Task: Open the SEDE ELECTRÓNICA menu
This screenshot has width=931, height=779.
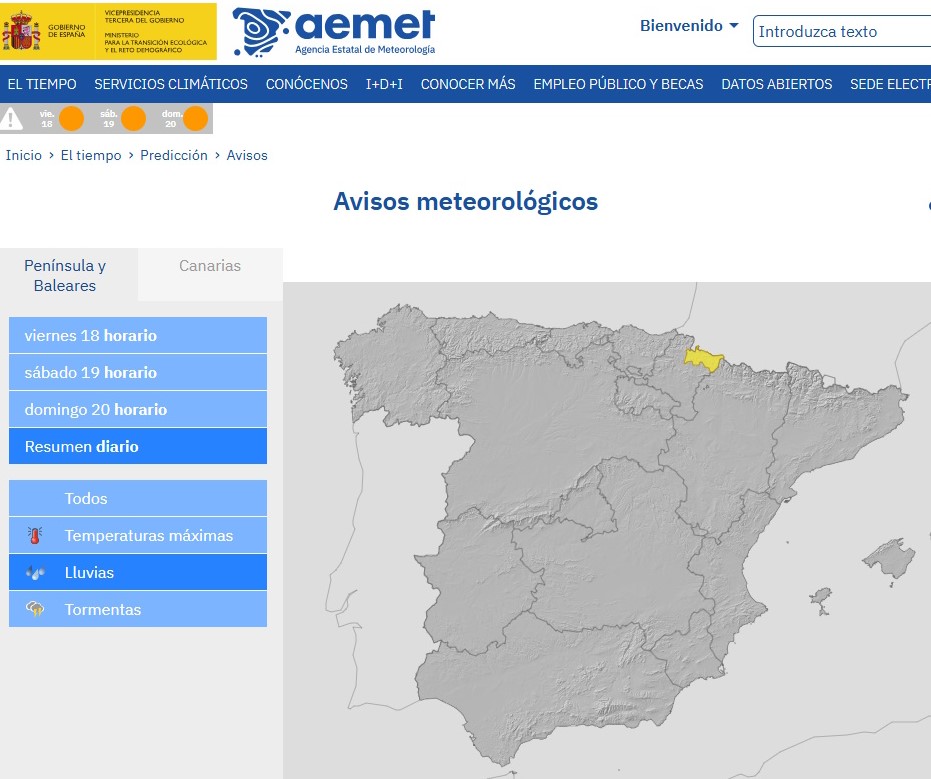Action: [x=890, y=84]
